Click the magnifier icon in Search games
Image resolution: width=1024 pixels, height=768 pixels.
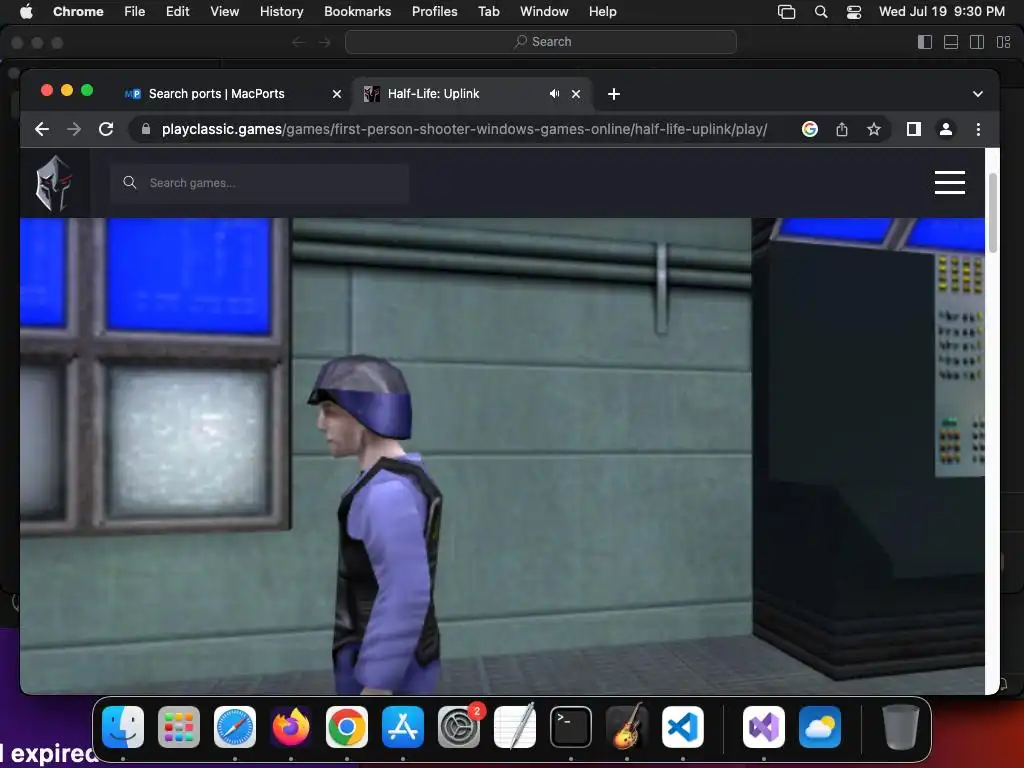click(x=129, y=182)
